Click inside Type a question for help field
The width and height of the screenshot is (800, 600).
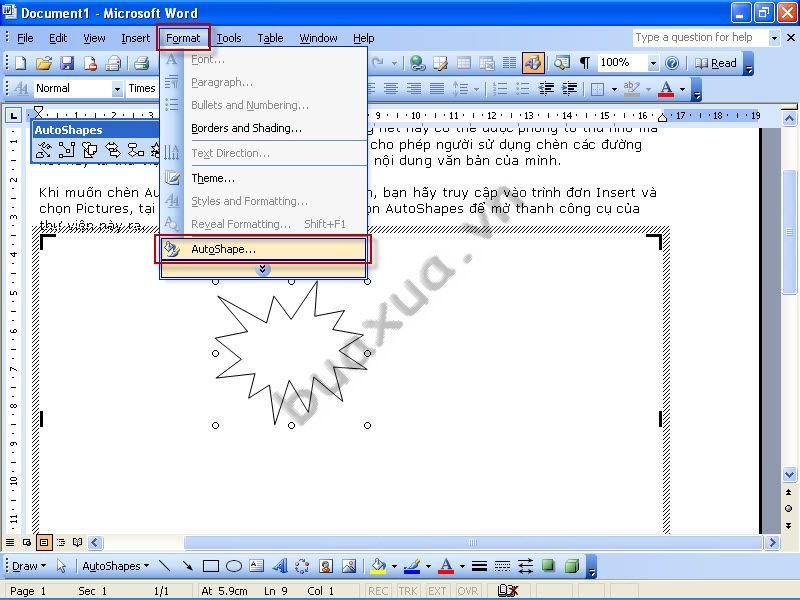[701, 38]
